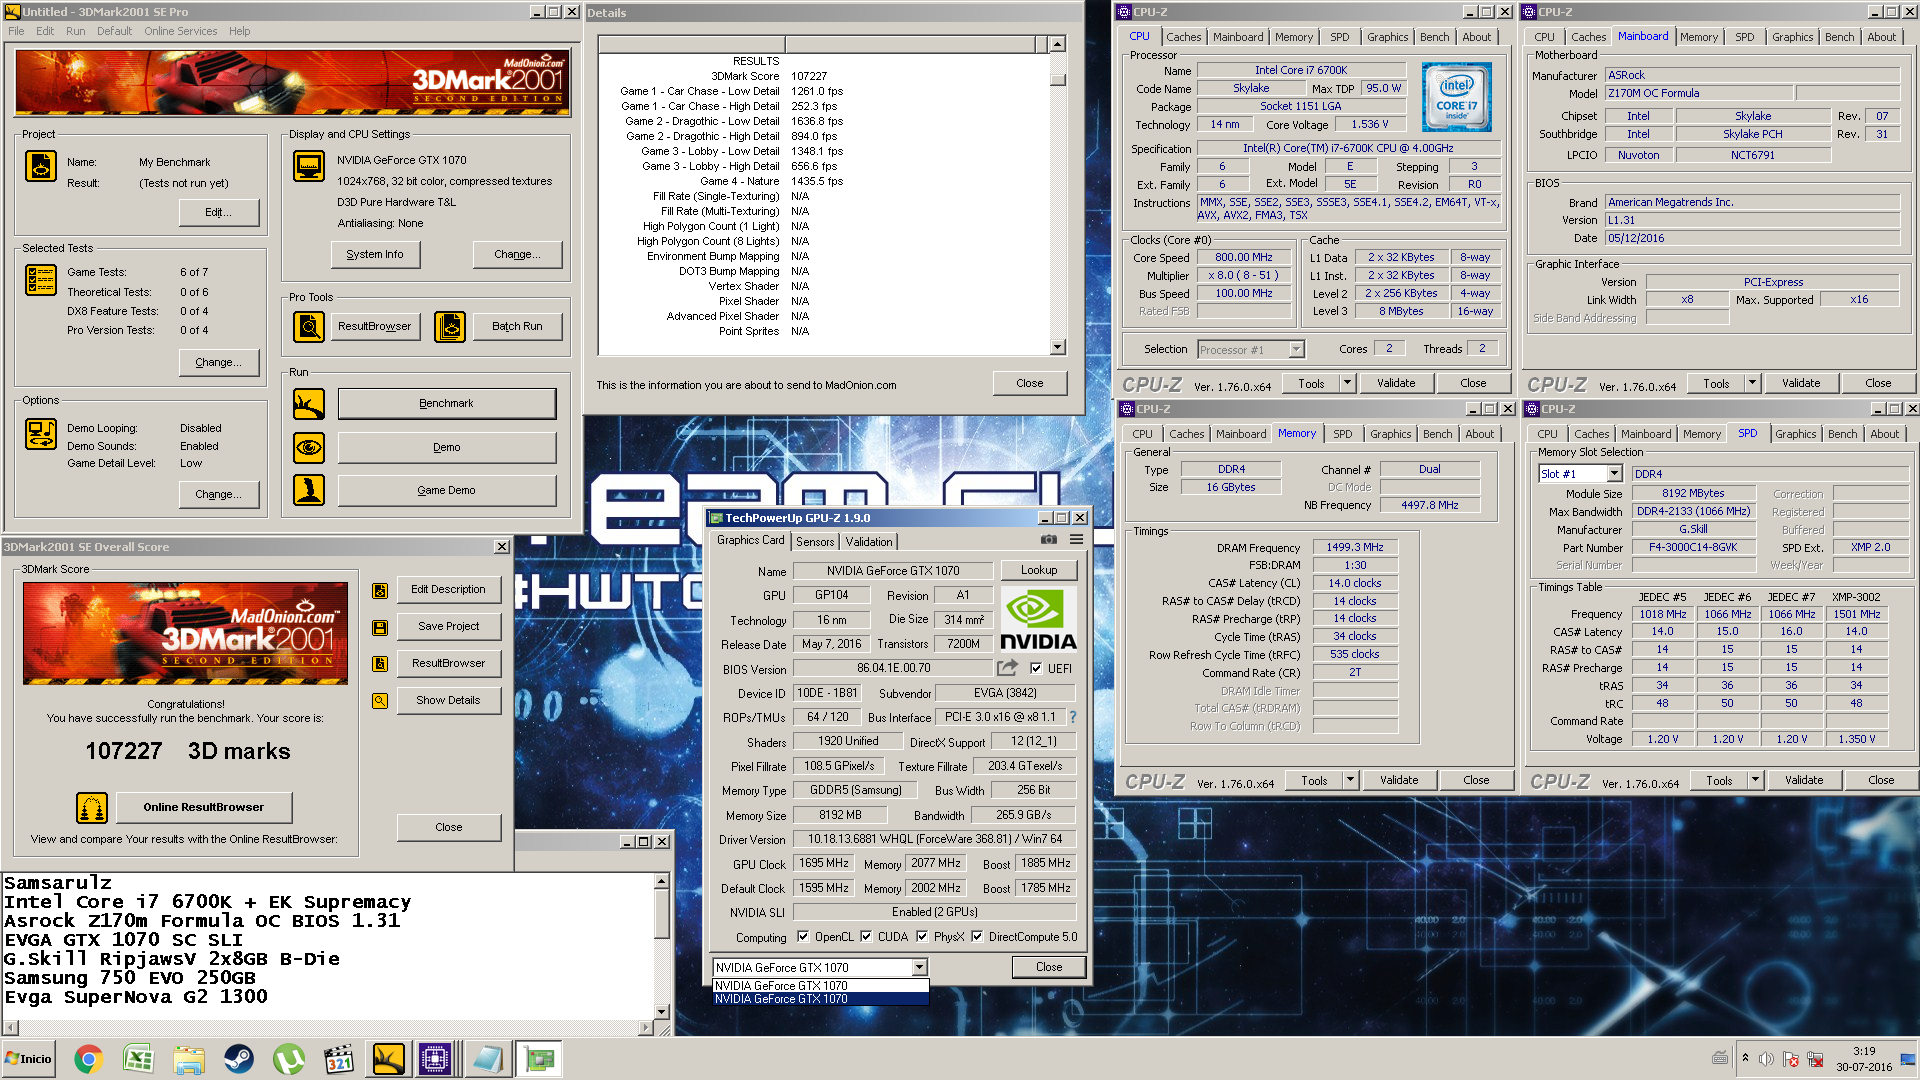
Task: Click the Intel Core i7 badge in CPU-Z
Action: click(x=1458, y=97)
